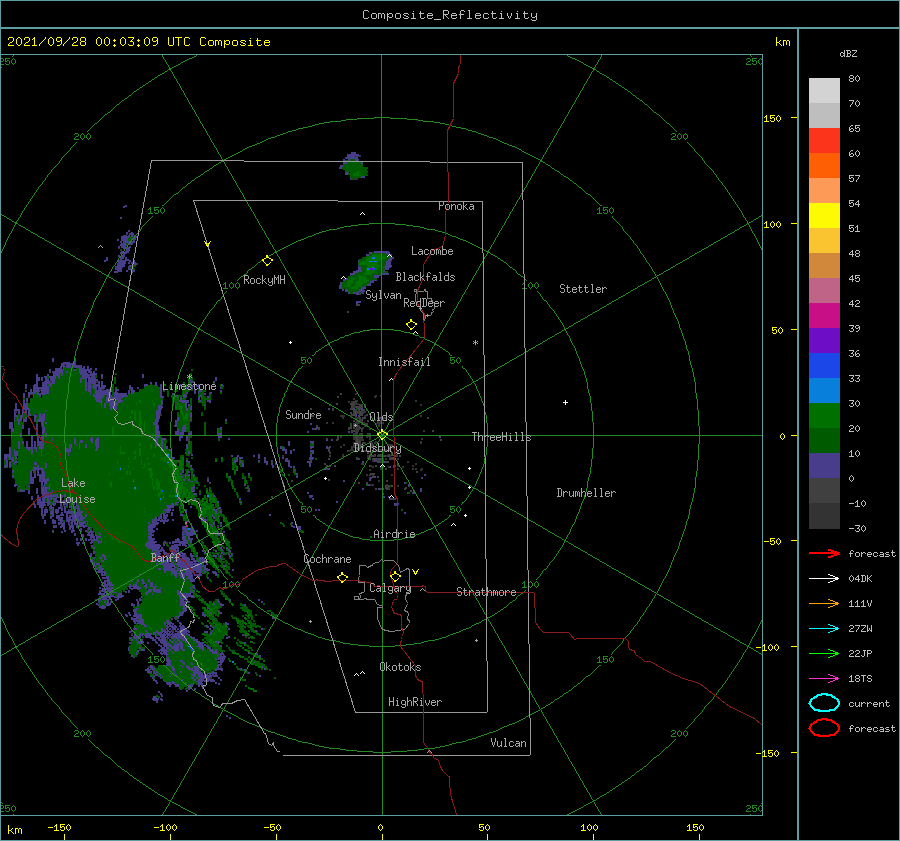Click the yellow diamond marker below Cochrane

pyautogui.click(x=342, y=578)
